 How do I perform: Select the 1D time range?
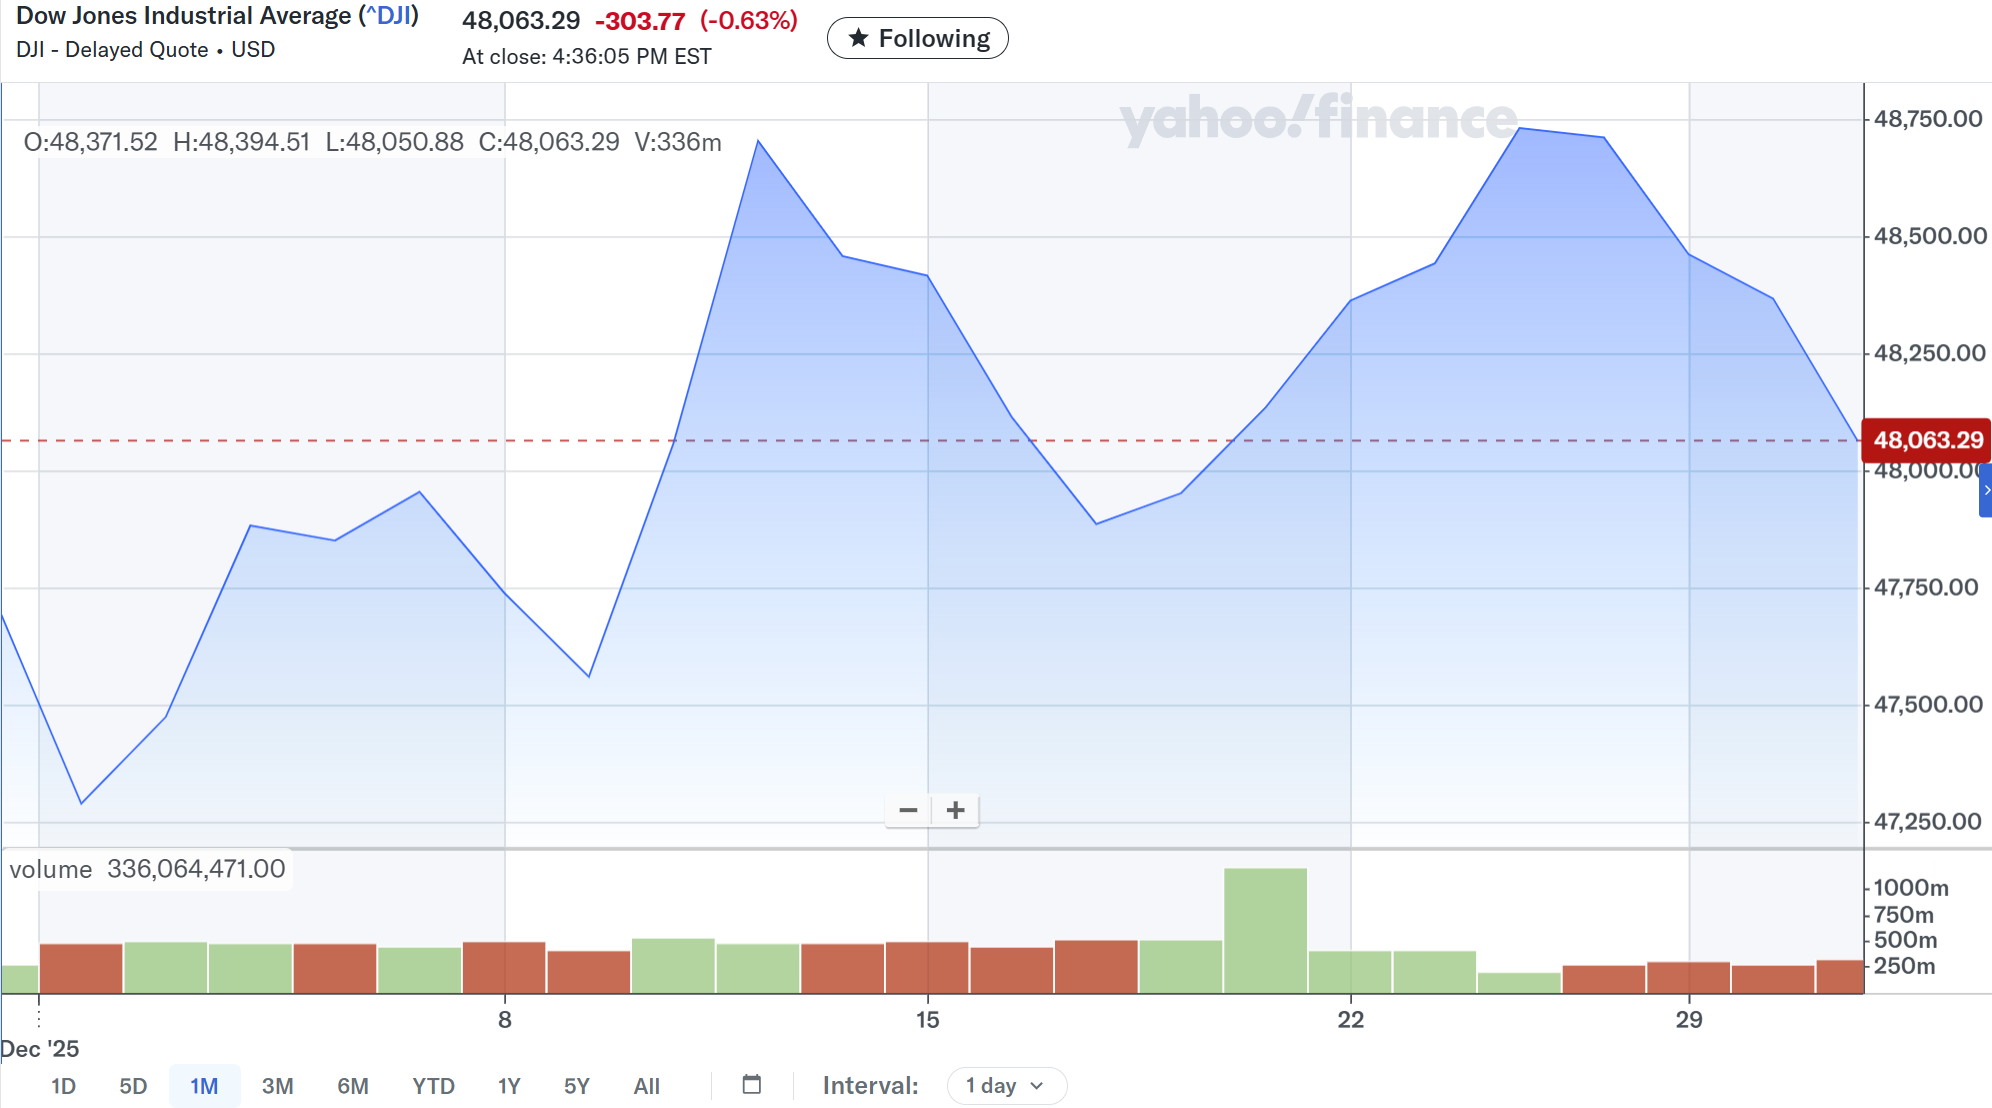point(63,1086)
